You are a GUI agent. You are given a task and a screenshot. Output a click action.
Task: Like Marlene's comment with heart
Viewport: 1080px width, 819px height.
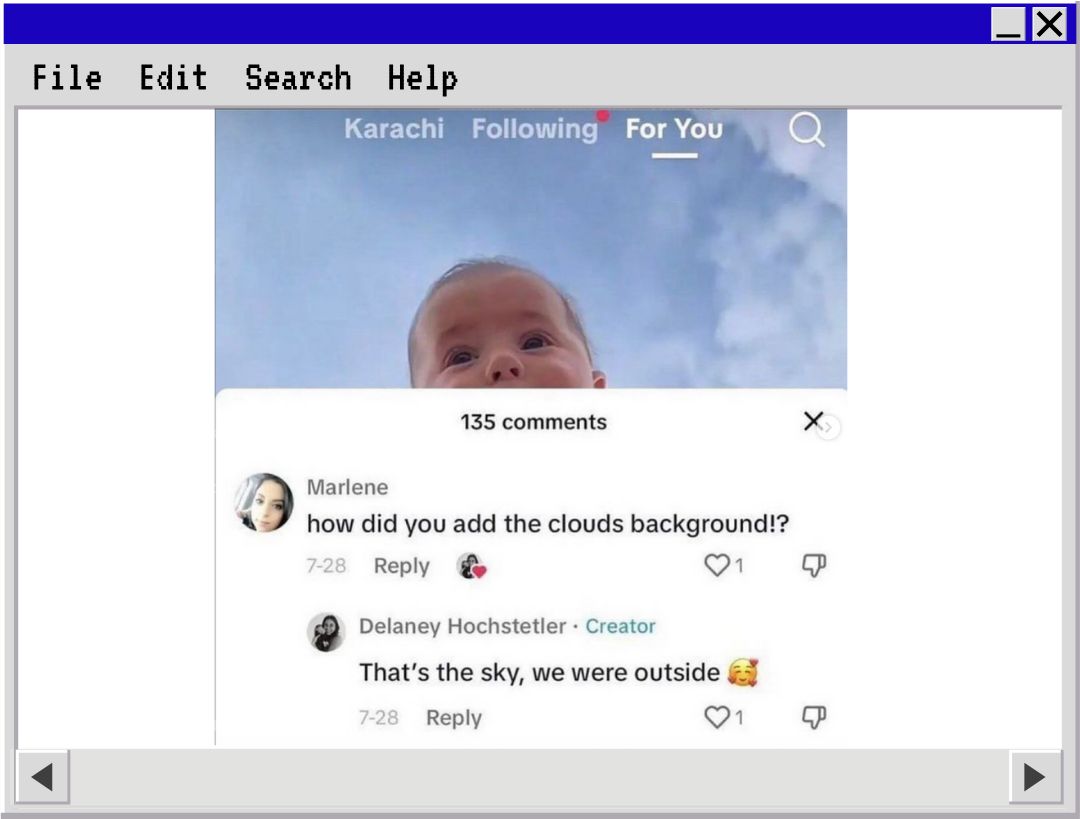[x=717, y=565]
